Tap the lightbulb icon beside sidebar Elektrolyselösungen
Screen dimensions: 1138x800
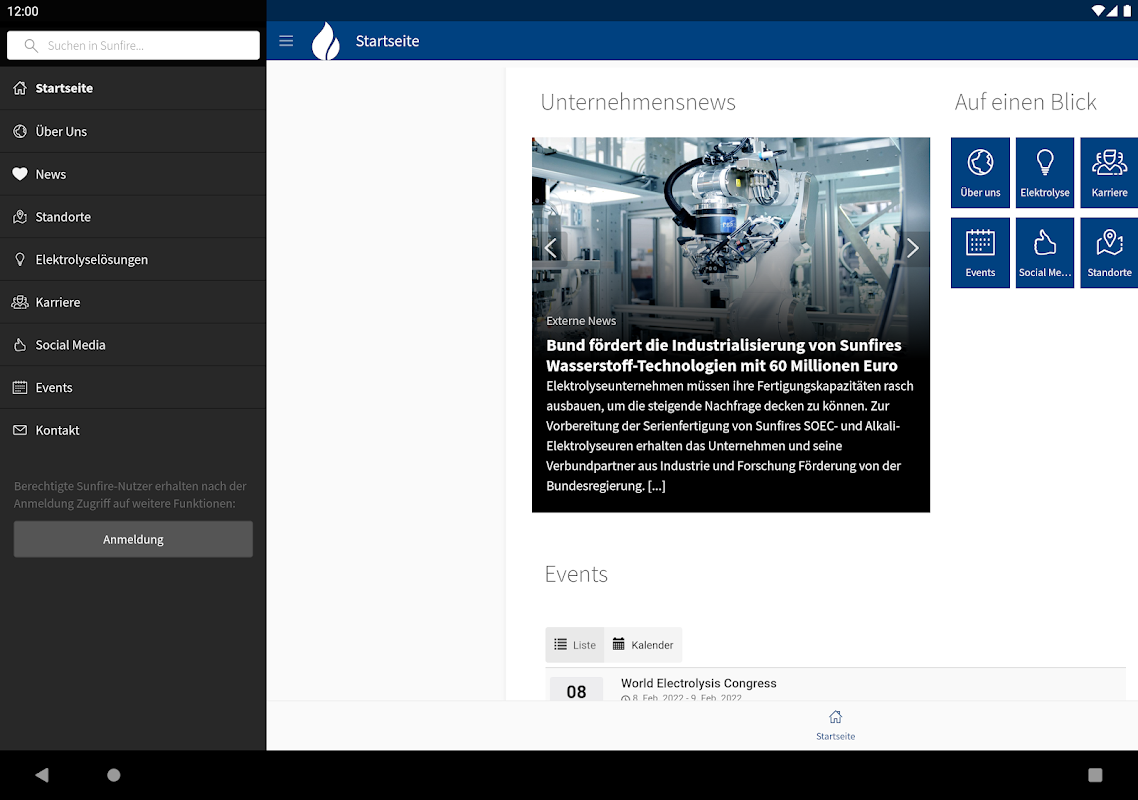point(20,259)
